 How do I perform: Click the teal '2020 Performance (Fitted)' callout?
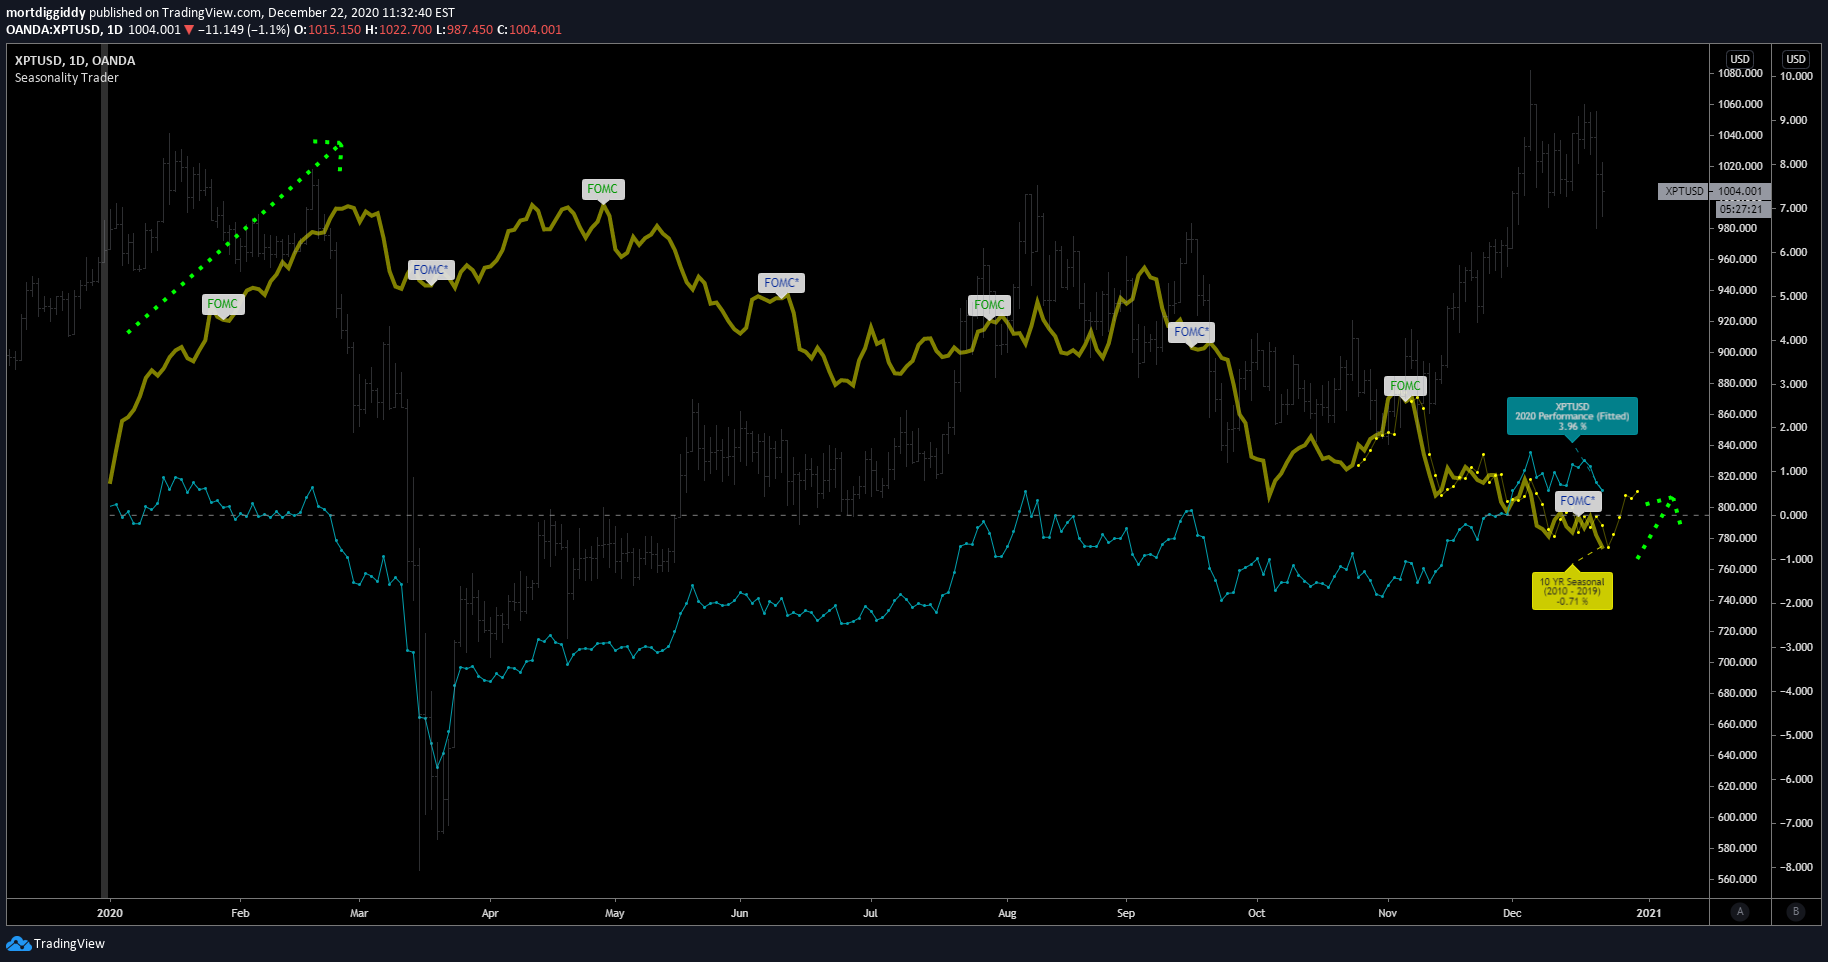coord(1572,416)
